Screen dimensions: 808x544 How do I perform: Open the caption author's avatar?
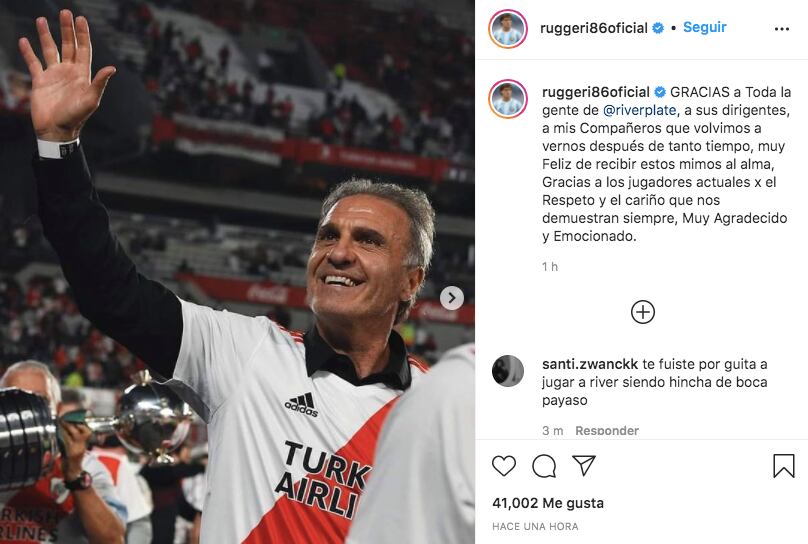click(x=508, y=99)
